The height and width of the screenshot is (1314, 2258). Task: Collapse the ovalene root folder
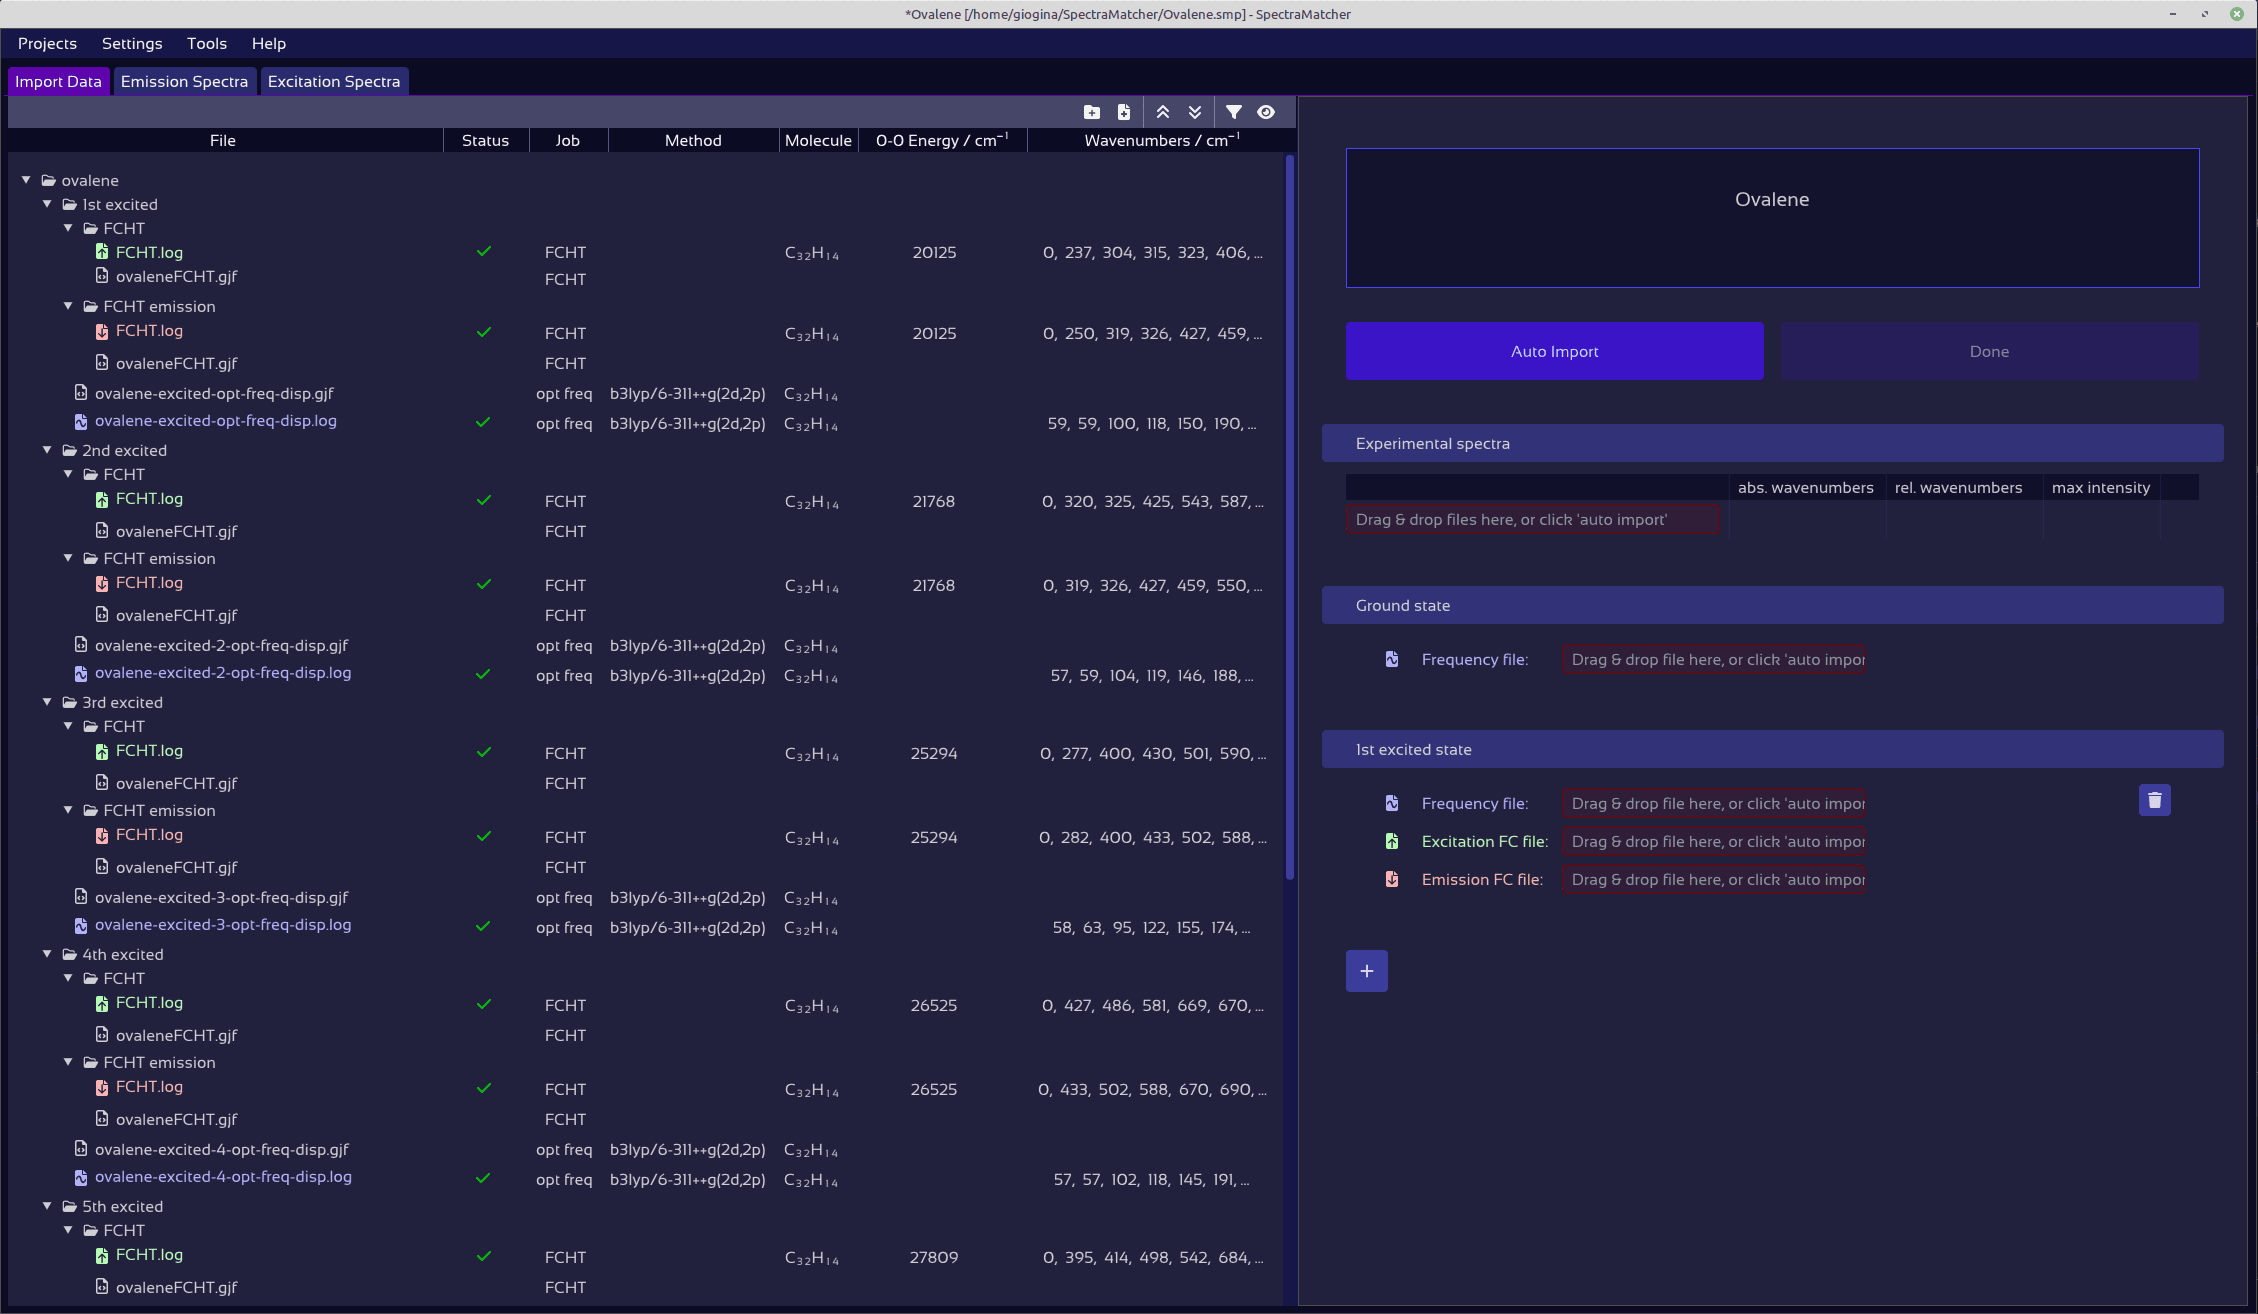click(x=27, y=180)
